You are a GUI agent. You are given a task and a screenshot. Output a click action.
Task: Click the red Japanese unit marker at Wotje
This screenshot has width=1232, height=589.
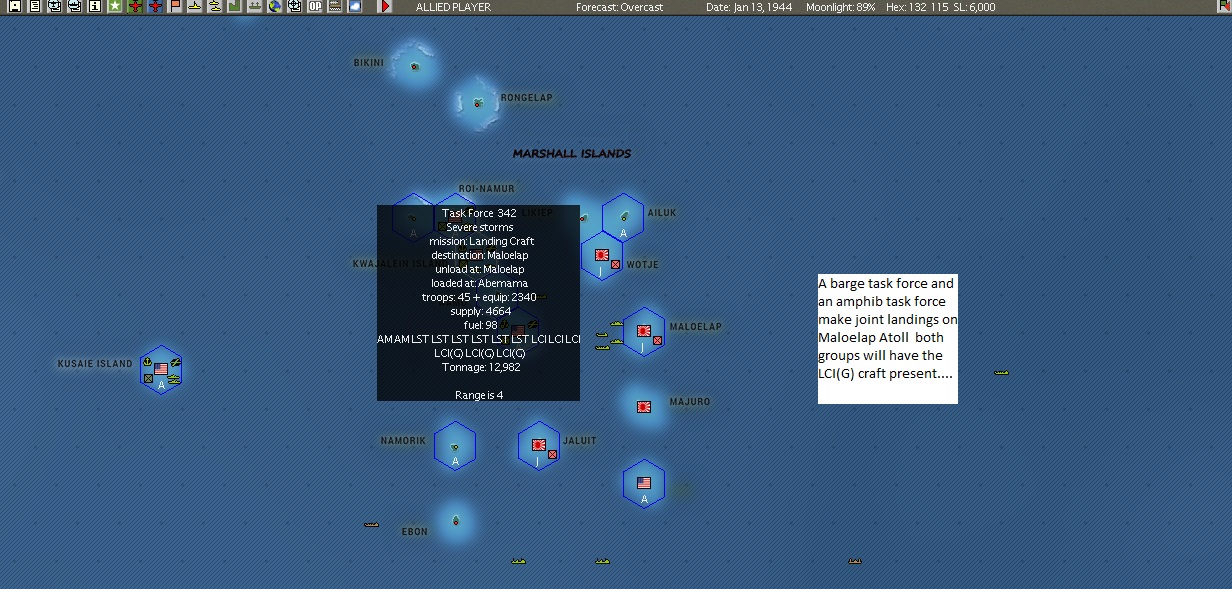[x=617, y=264]
